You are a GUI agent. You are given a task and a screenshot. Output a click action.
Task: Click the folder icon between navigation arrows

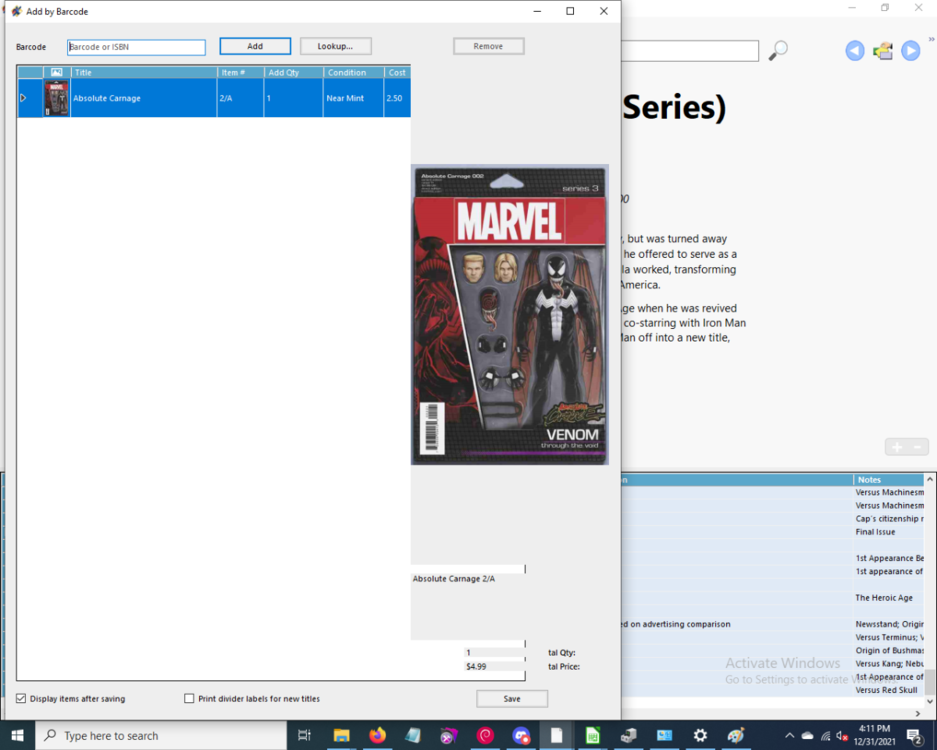pos(882,51)
